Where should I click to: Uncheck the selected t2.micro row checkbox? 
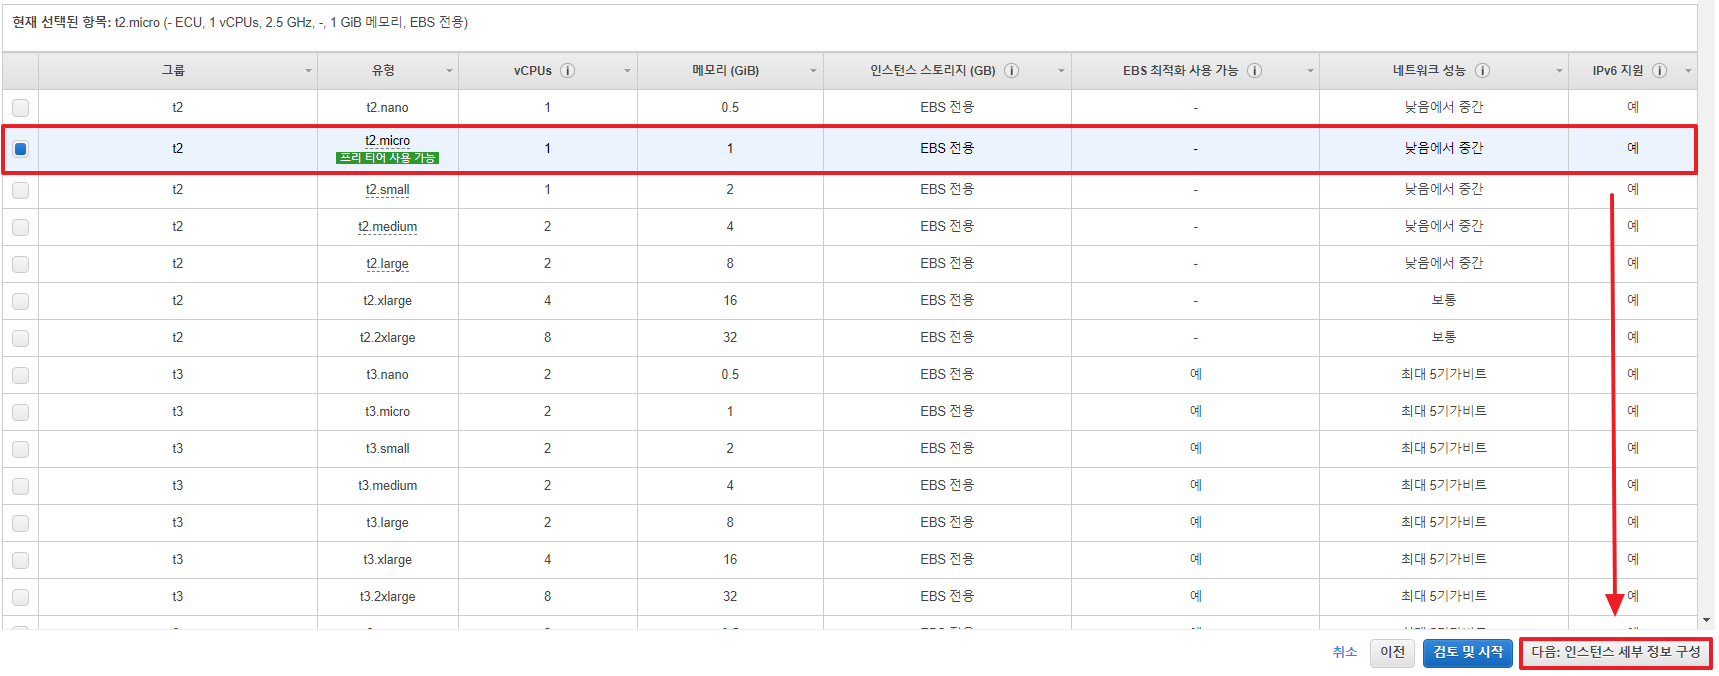[x=20, y=149]
